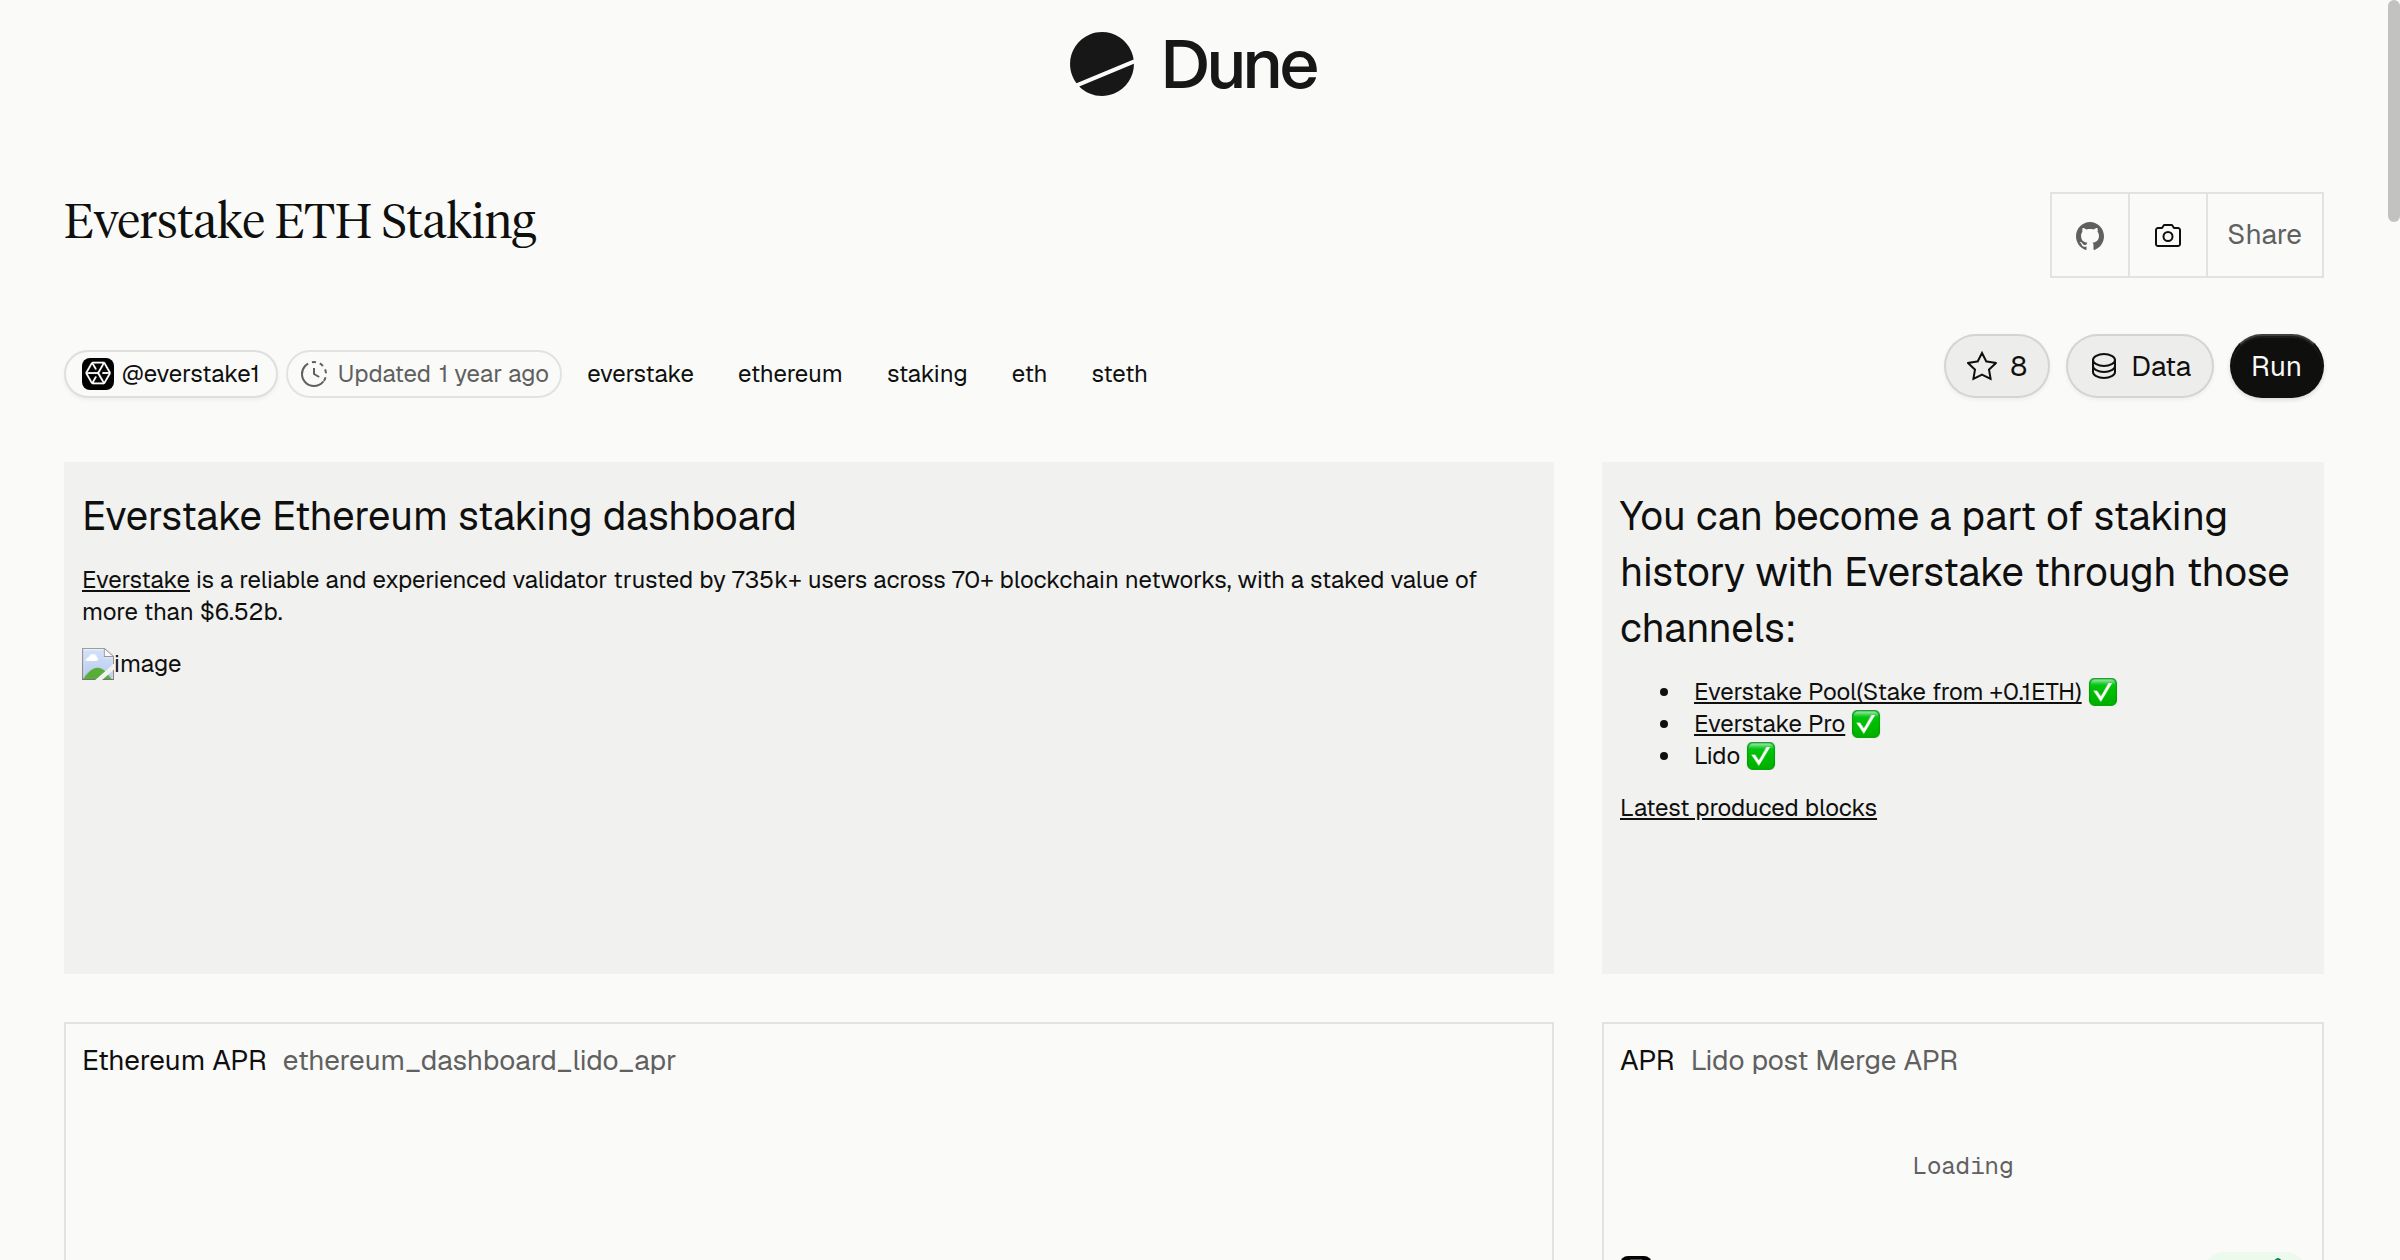Click the Updated 1 year ago badge
The width and height of the screenshot is (2400, 1260).
coord(424,374)
